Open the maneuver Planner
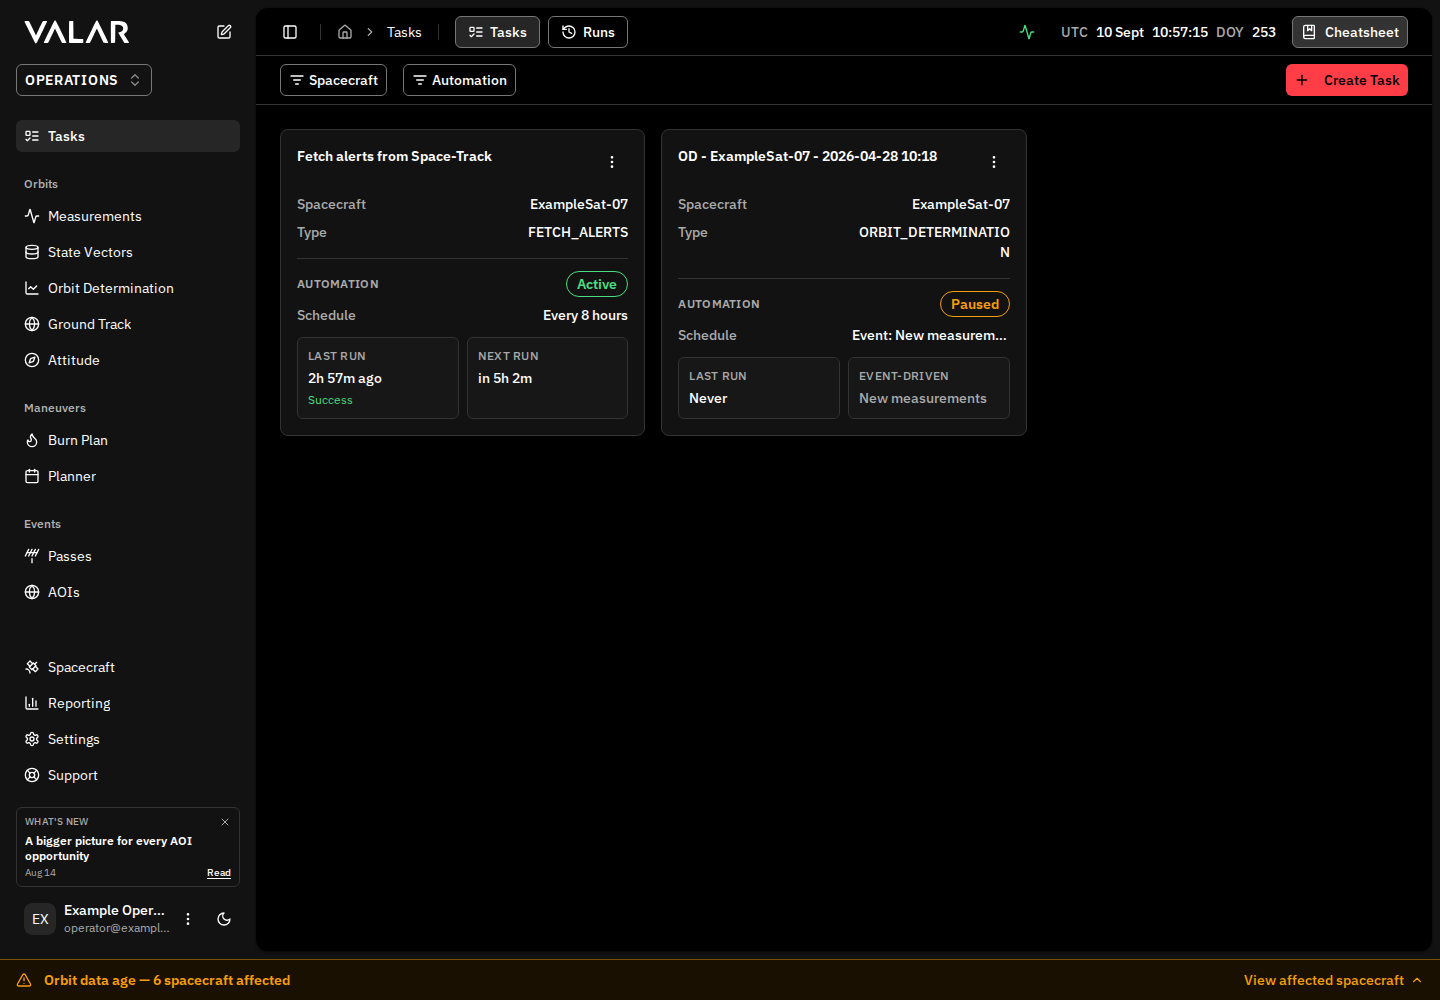The image size is (1440, 1000). coord(128,476)
